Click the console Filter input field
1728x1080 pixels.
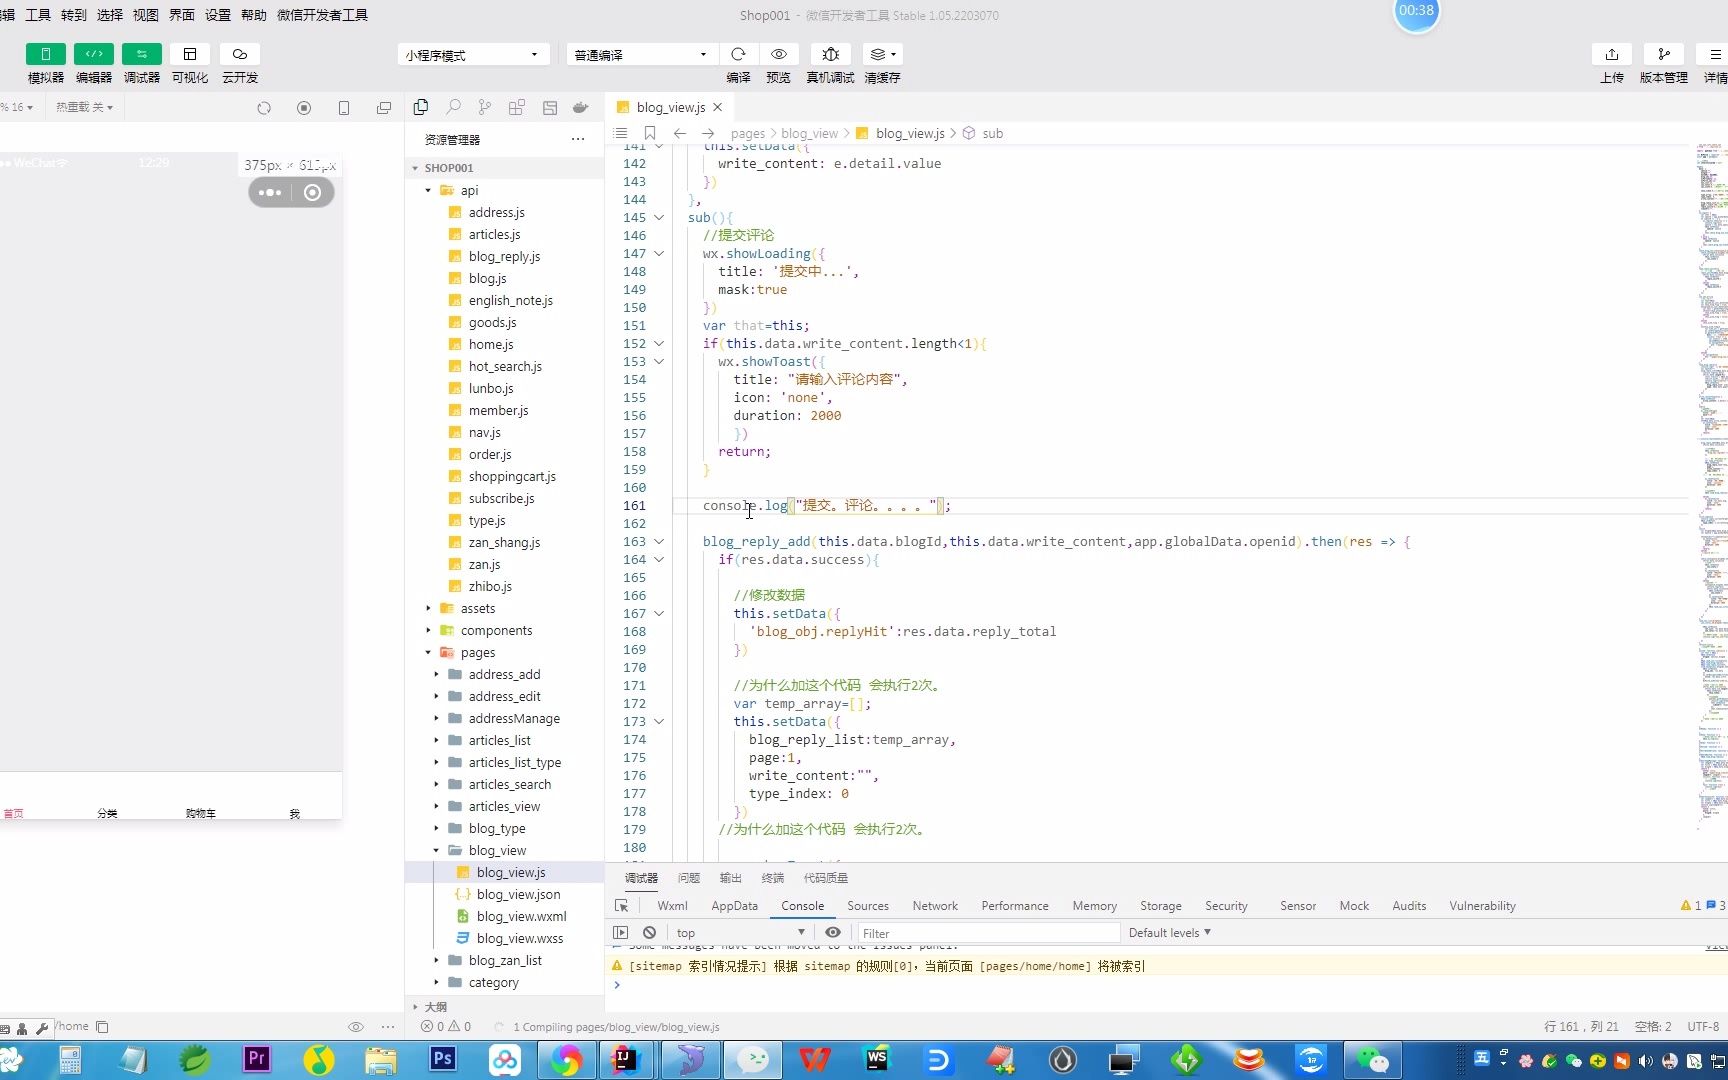988,933
